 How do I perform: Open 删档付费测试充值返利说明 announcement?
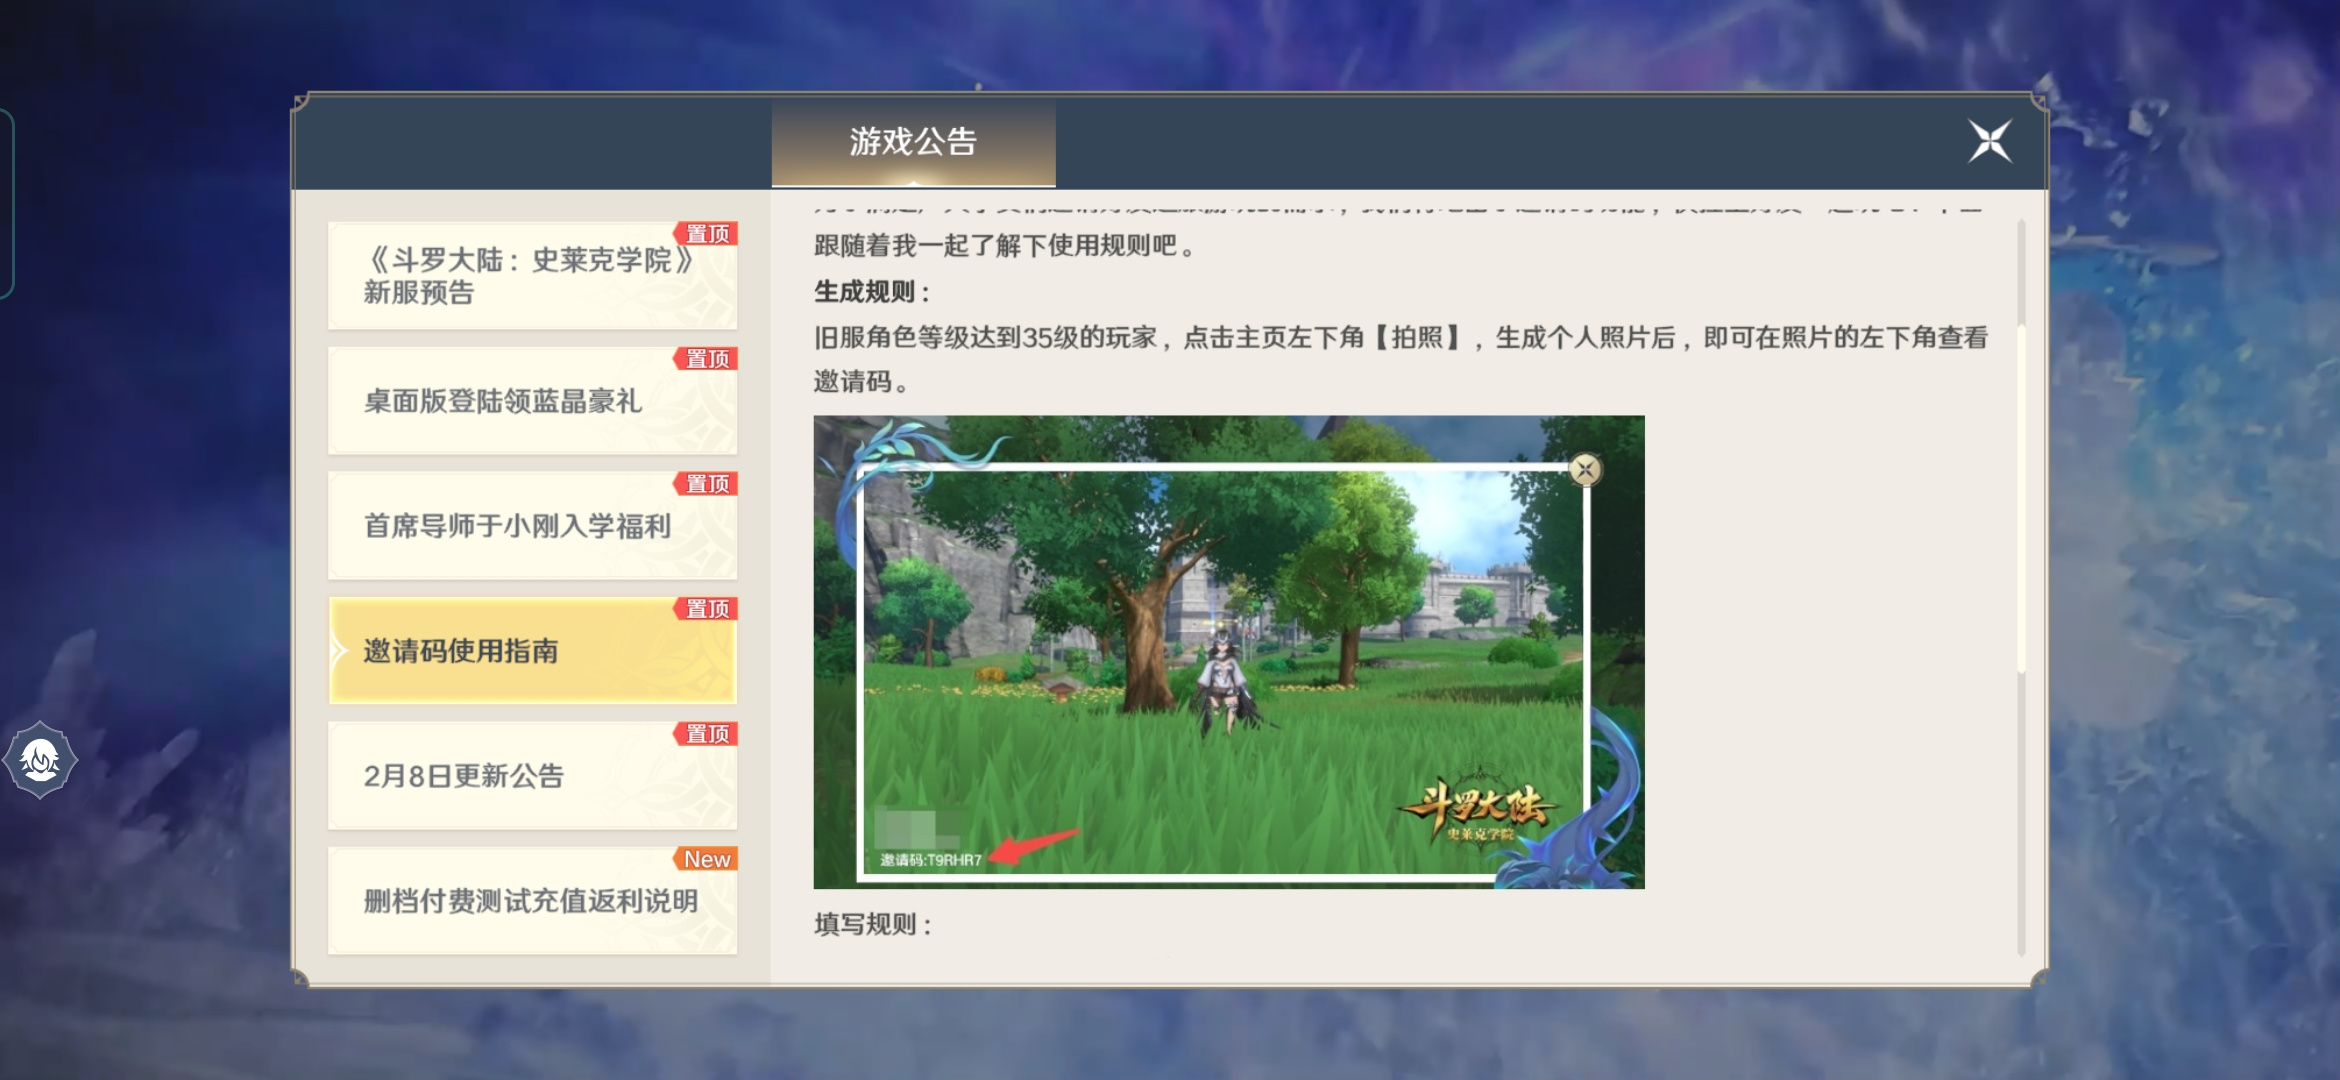[533, 901]
